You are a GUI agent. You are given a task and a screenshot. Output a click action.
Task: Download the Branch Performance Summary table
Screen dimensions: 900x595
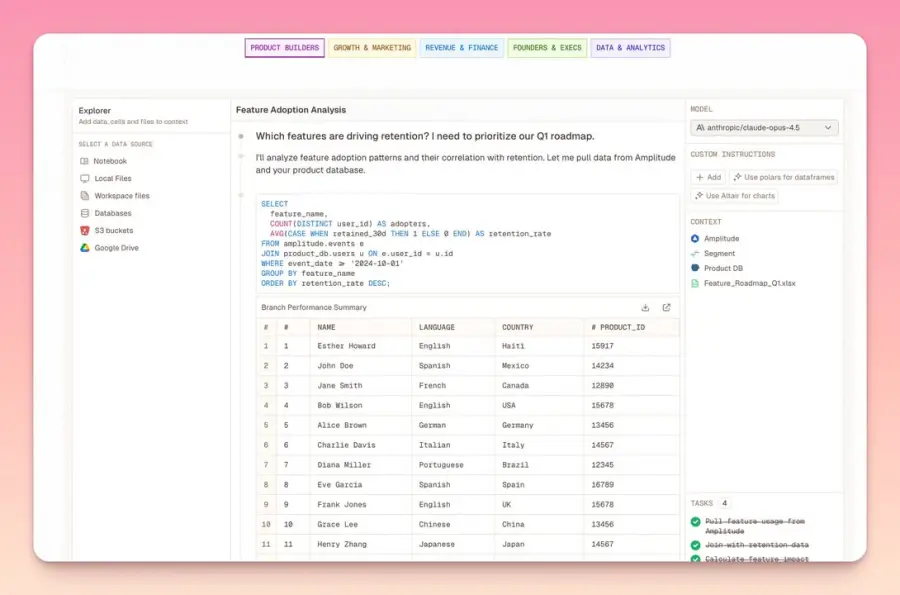(x=645, y=308)
